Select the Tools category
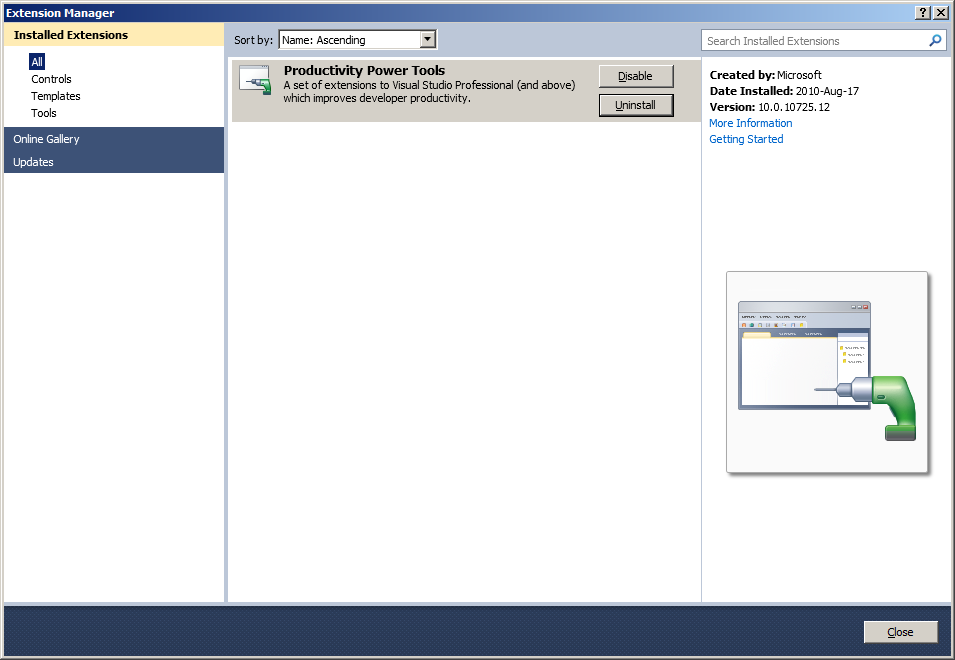Screen dimensions: 955x660 click(x=43, y=113)
